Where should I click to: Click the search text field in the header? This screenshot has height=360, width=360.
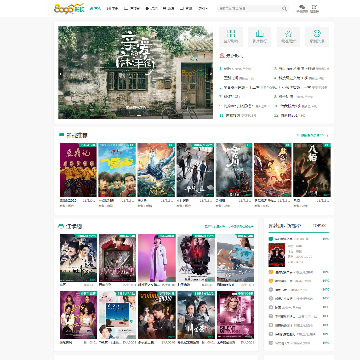coord(249,9)
